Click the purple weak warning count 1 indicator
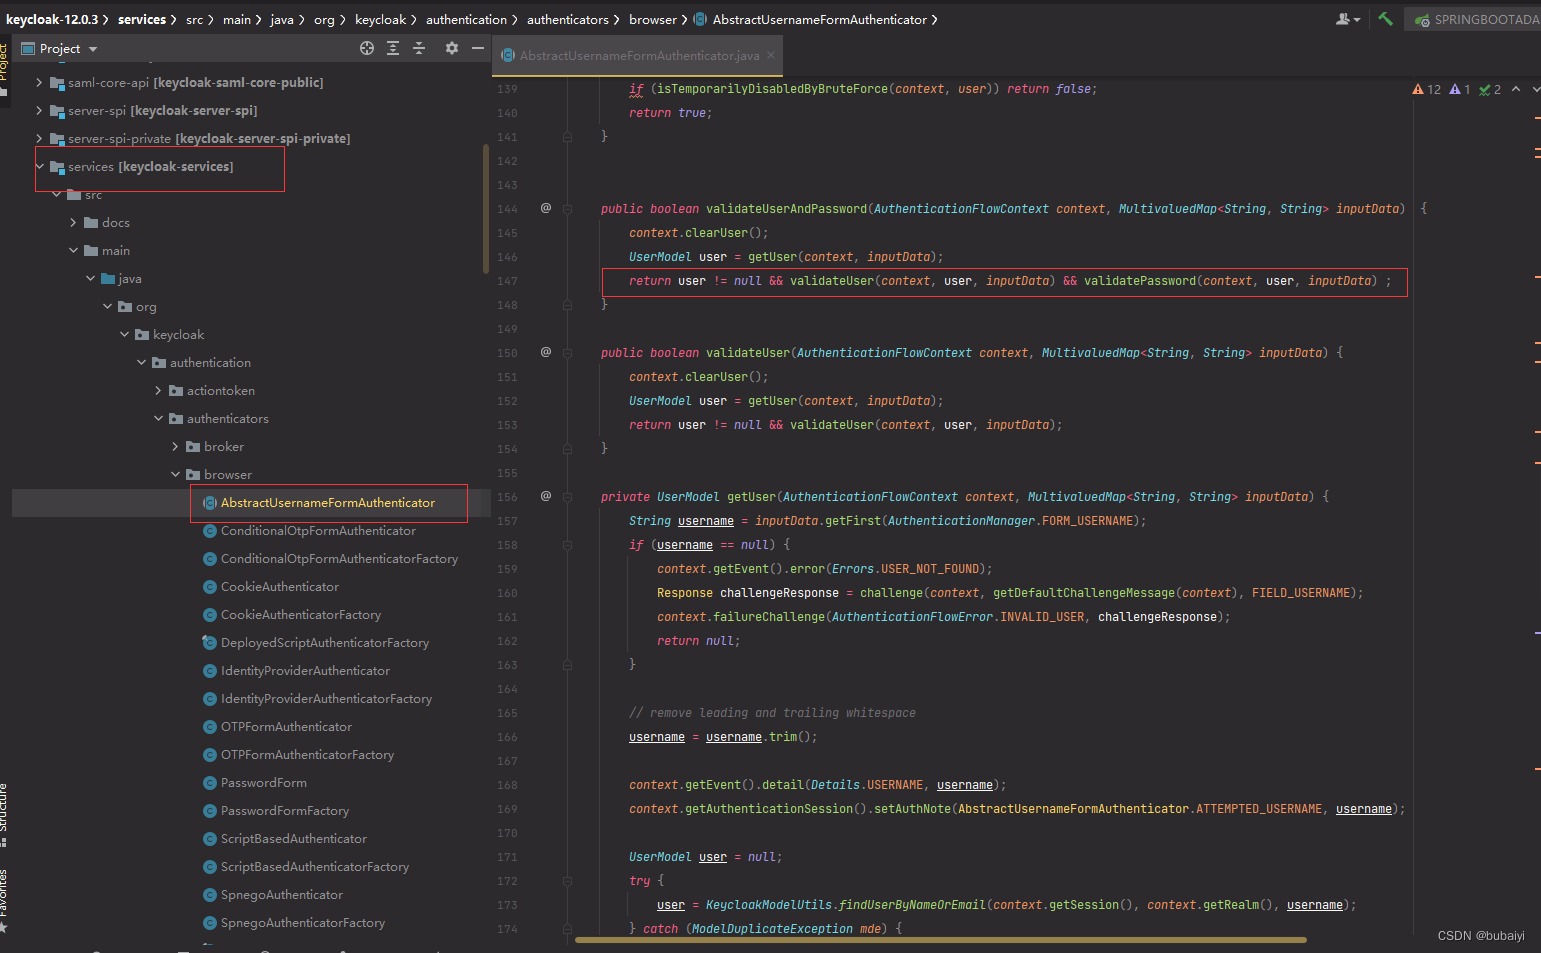The image size is (1541, 953). coord(1460,89)
